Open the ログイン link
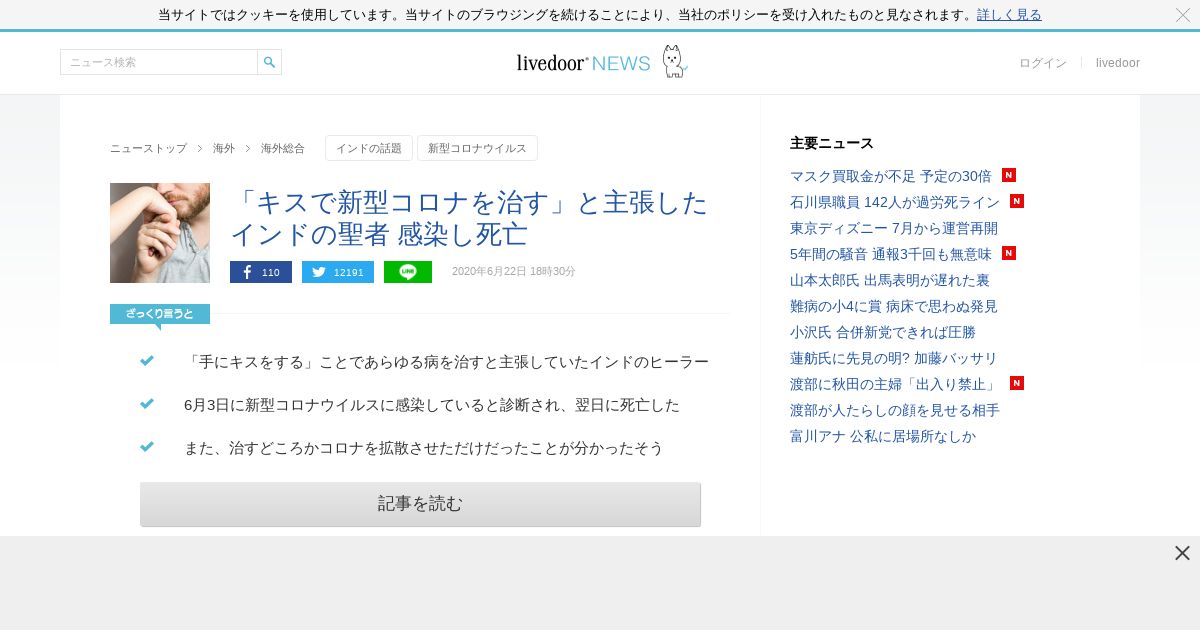1200x630 pixels. [1043, 63]
